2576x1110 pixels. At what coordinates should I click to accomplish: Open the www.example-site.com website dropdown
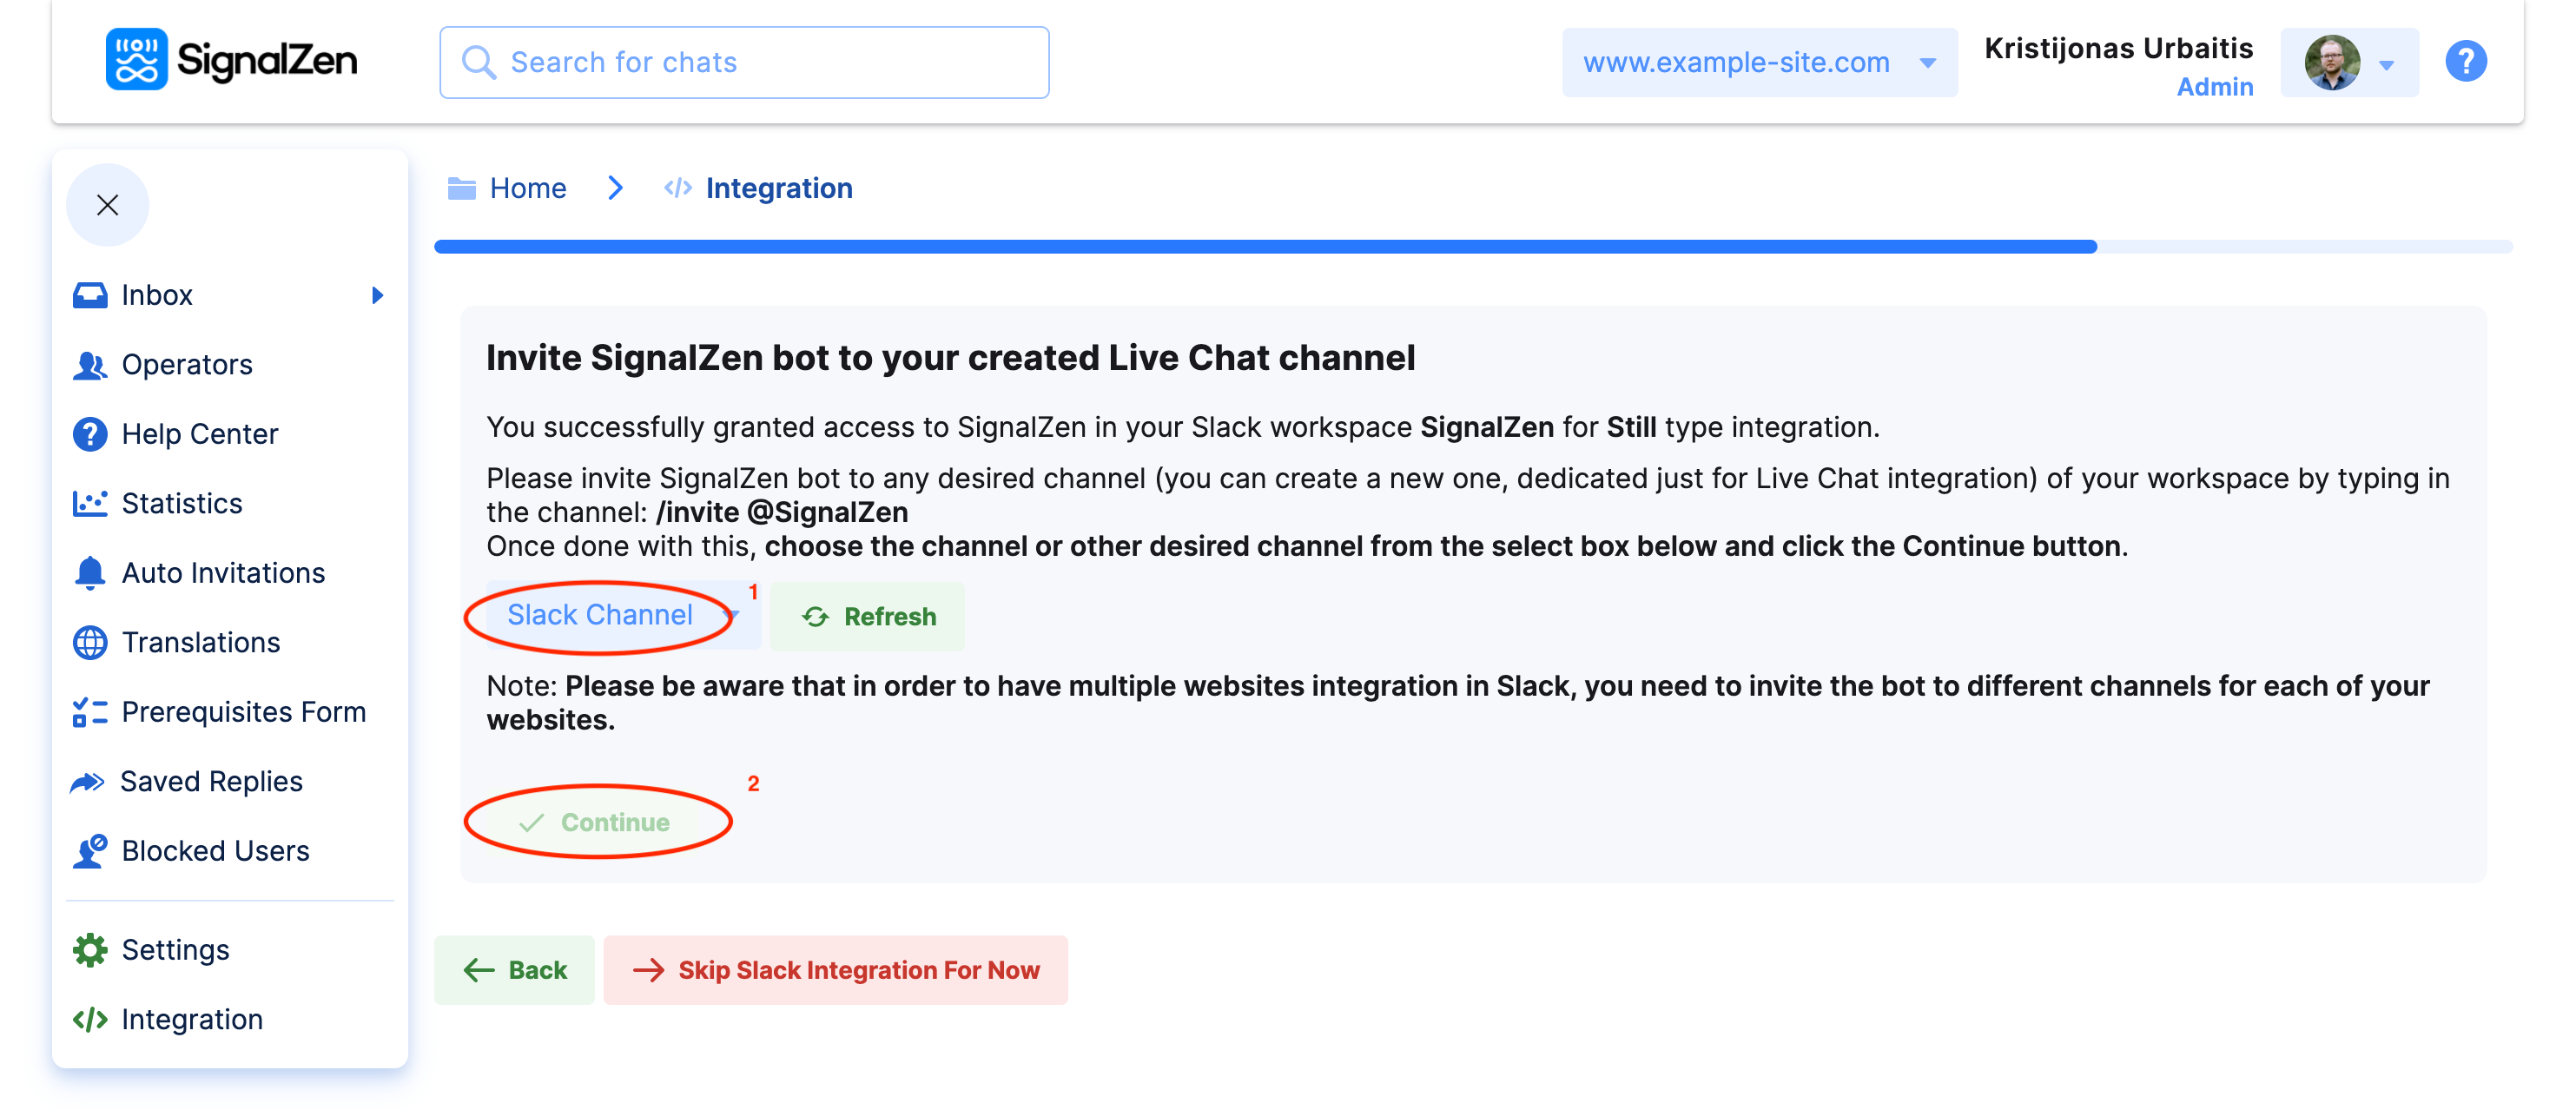[x=1758, y=62]
